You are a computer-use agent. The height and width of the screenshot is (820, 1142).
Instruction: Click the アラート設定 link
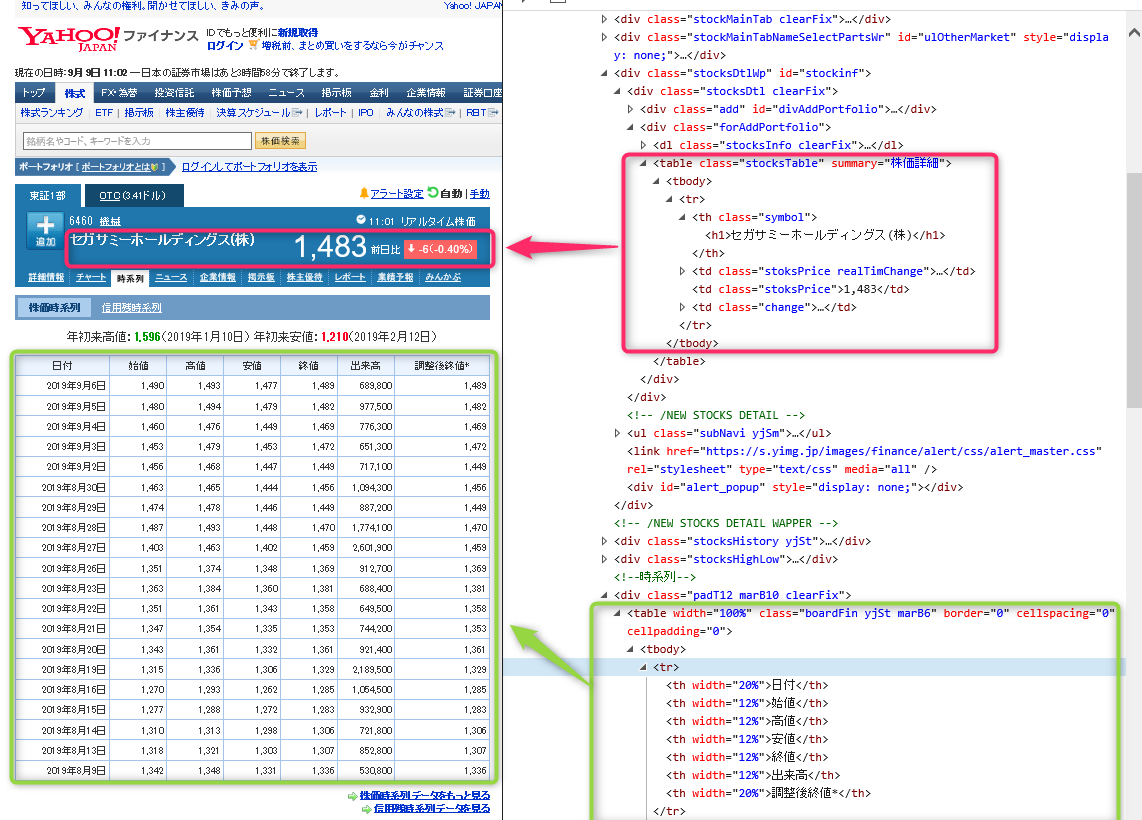[x=396, y=194]
